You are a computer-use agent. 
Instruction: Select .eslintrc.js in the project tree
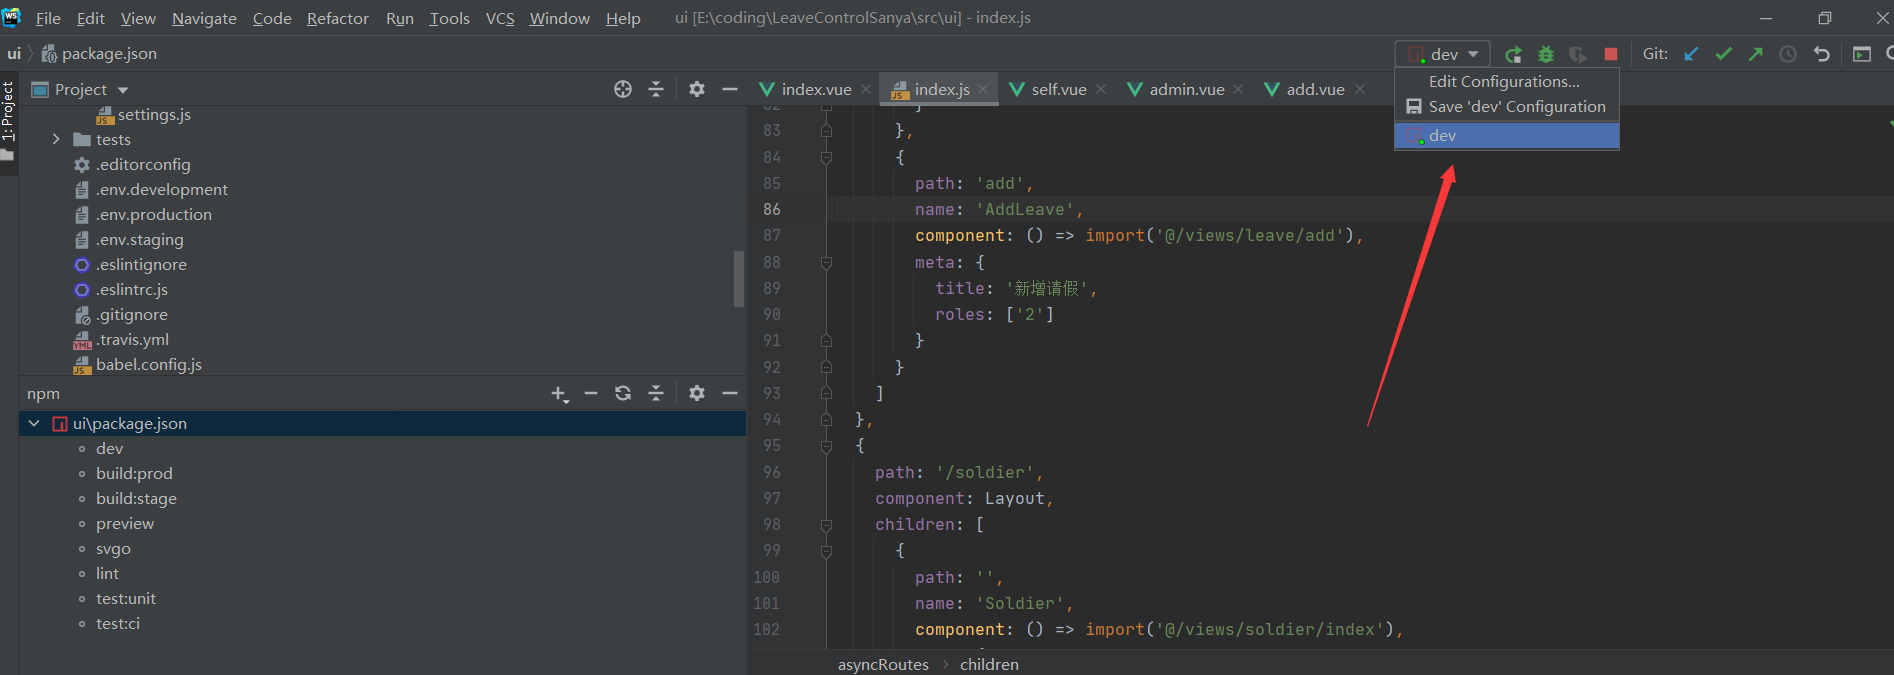pyautogui.click(x=132, y=289)
